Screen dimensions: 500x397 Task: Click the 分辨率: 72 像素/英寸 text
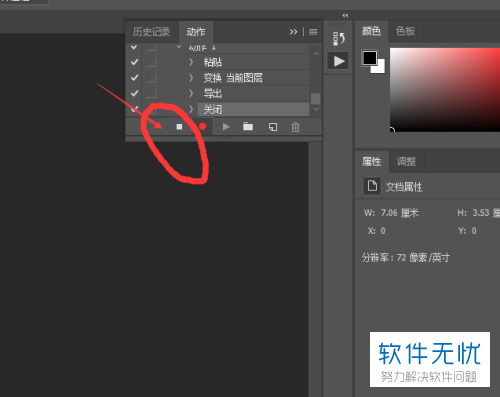coord(406,257)
